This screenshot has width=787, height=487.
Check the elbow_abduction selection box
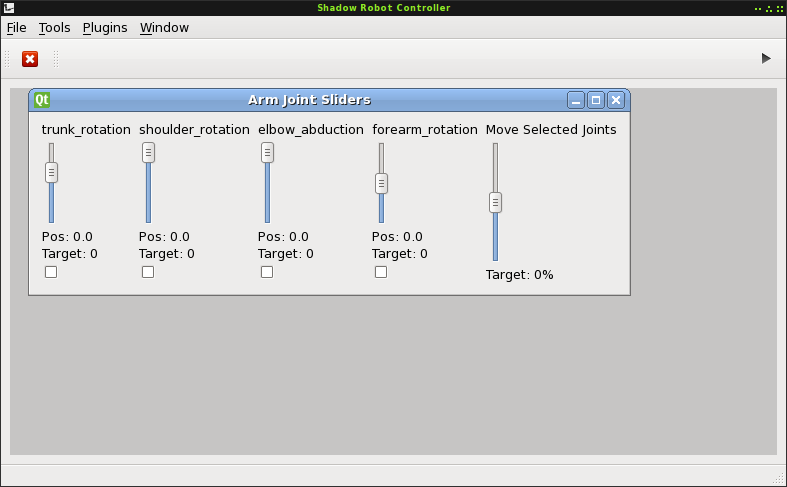(x=267, y=272)
